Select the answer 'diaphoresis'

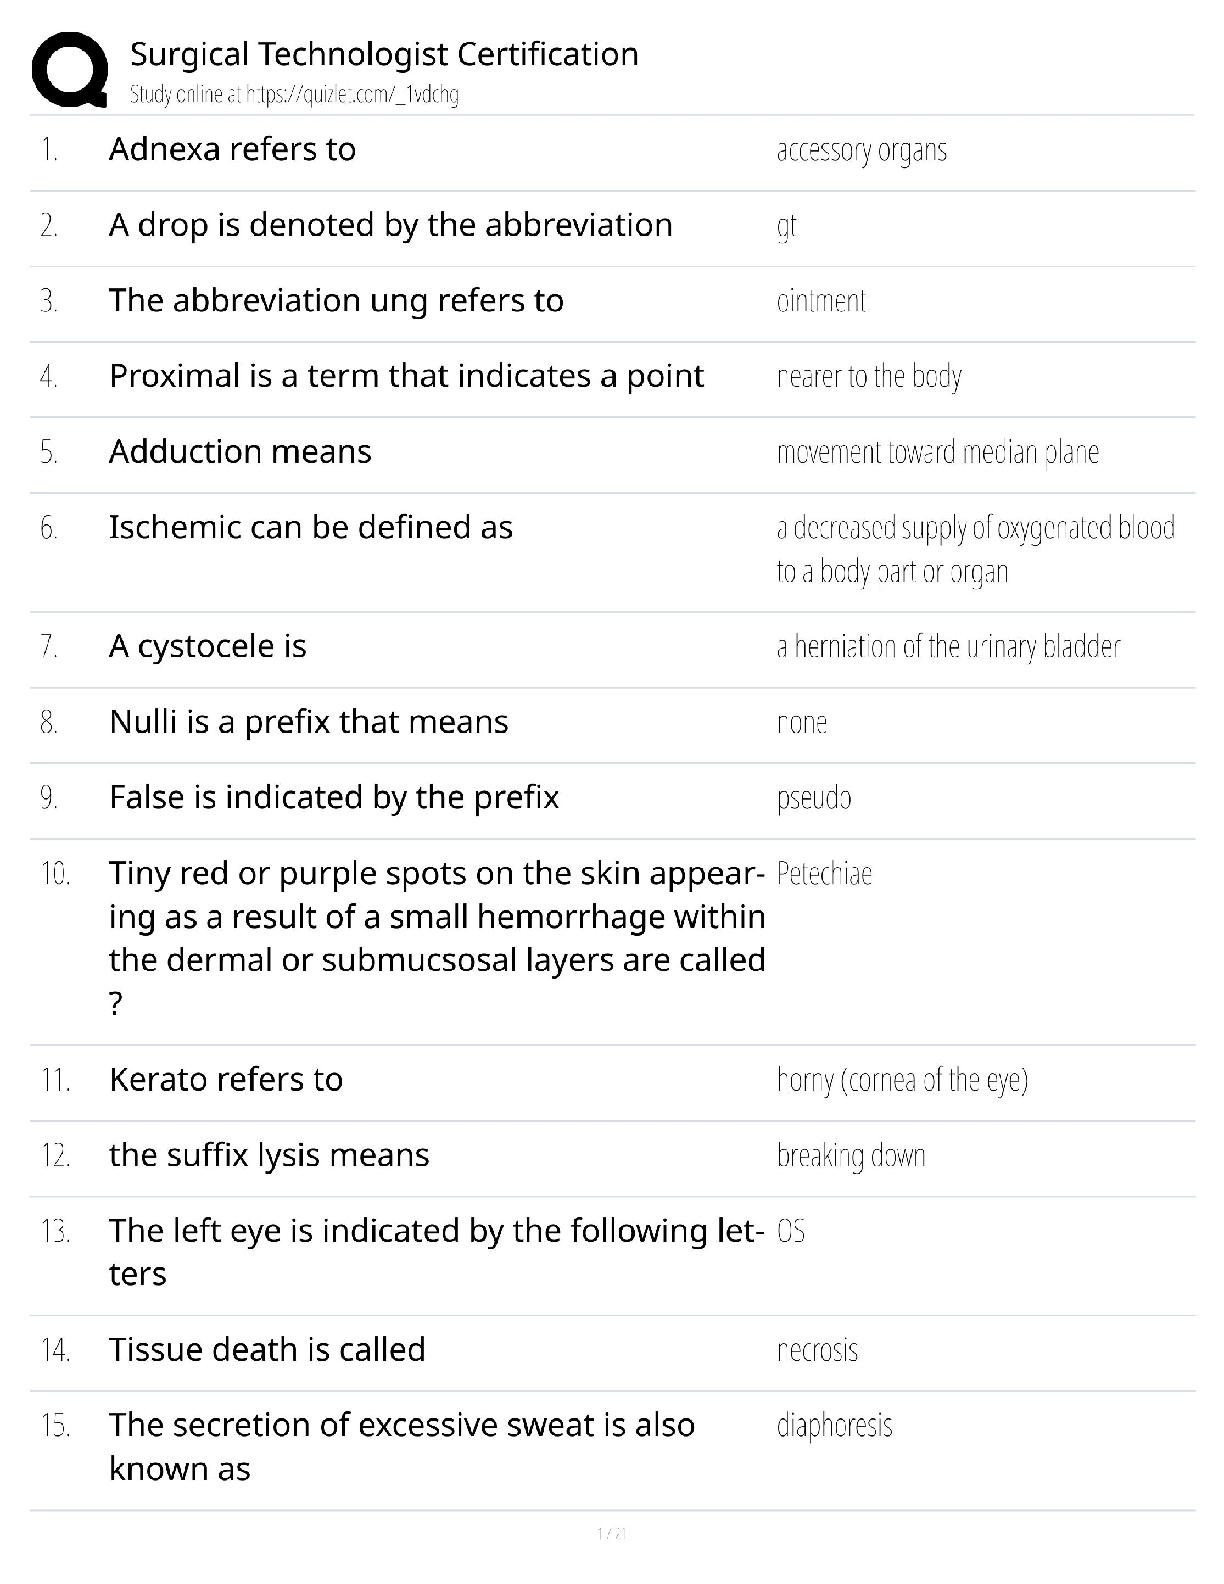[x=834, y=1425]
